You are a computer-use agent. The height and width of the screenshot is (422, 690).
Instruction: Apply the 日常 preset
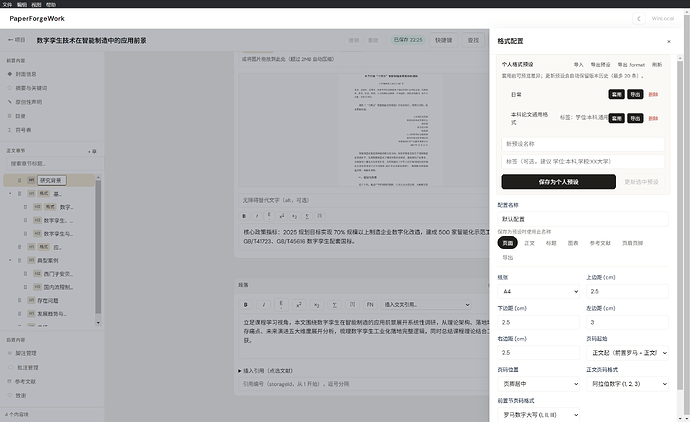coord(617,95)
